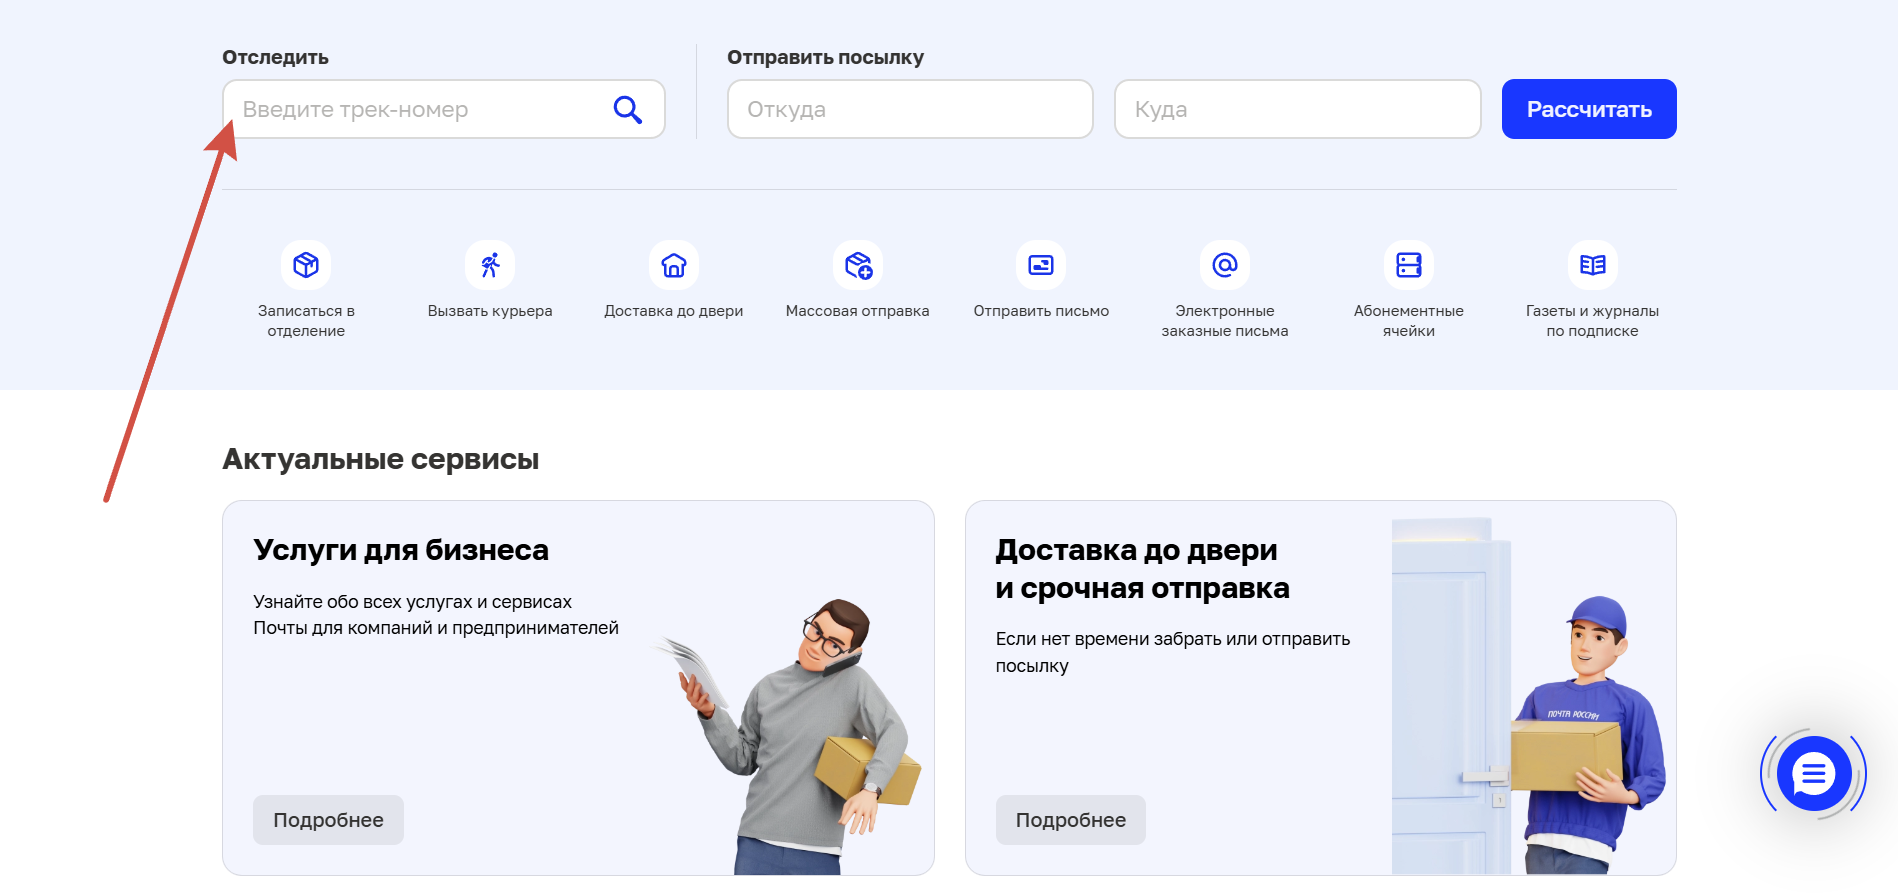The width and height of the screenshot is (1898, 894).
Task: Open the Абонементные ячейки locker icon
Action: (x=1409, y=265)
